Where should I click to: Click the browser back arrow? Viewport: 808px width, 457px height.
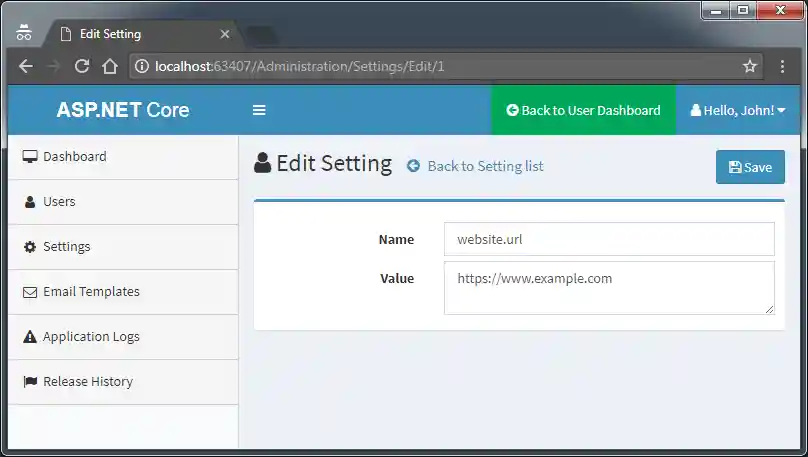tap(25, 66)
